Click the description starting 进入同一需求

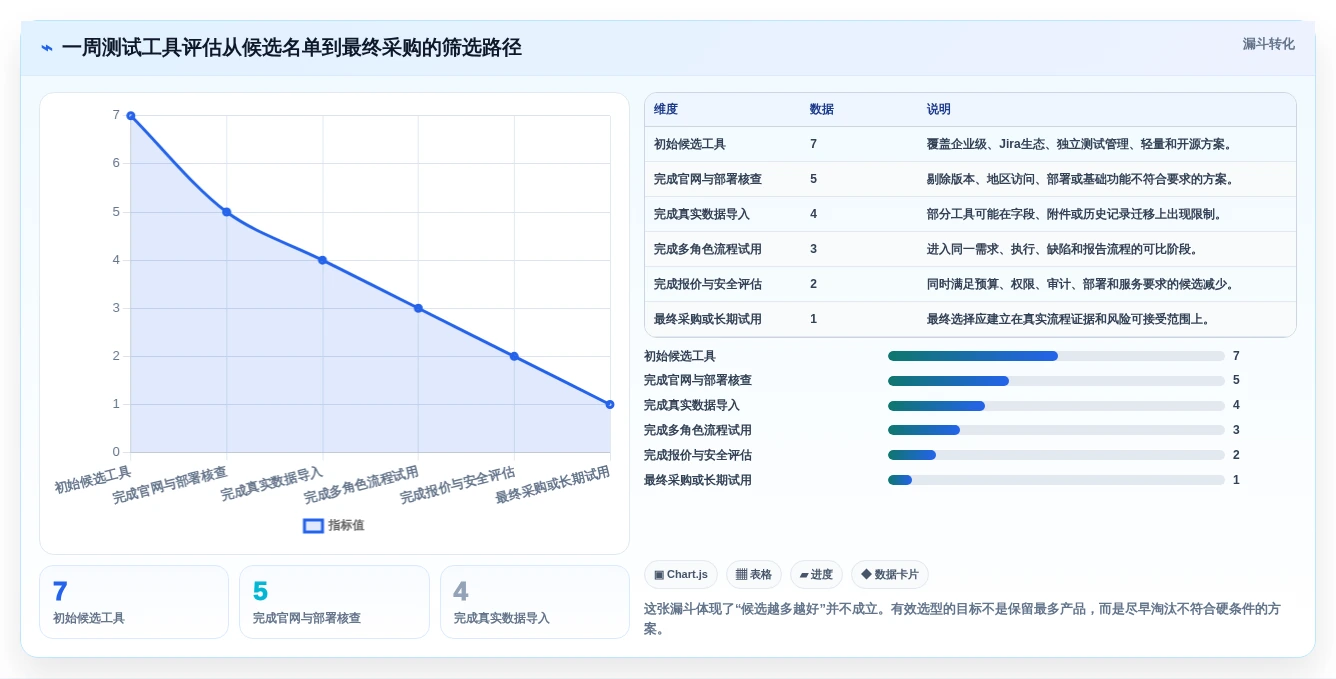click(x=1065, y=249)
